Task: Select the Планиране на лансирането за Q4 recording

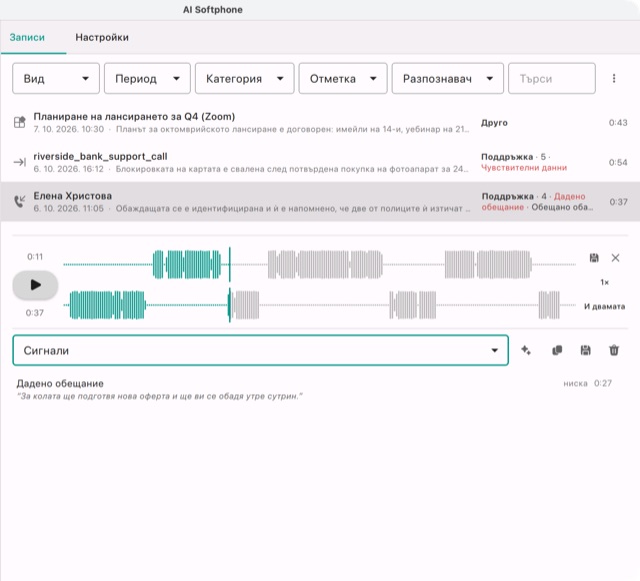Action: pos(320,122)
